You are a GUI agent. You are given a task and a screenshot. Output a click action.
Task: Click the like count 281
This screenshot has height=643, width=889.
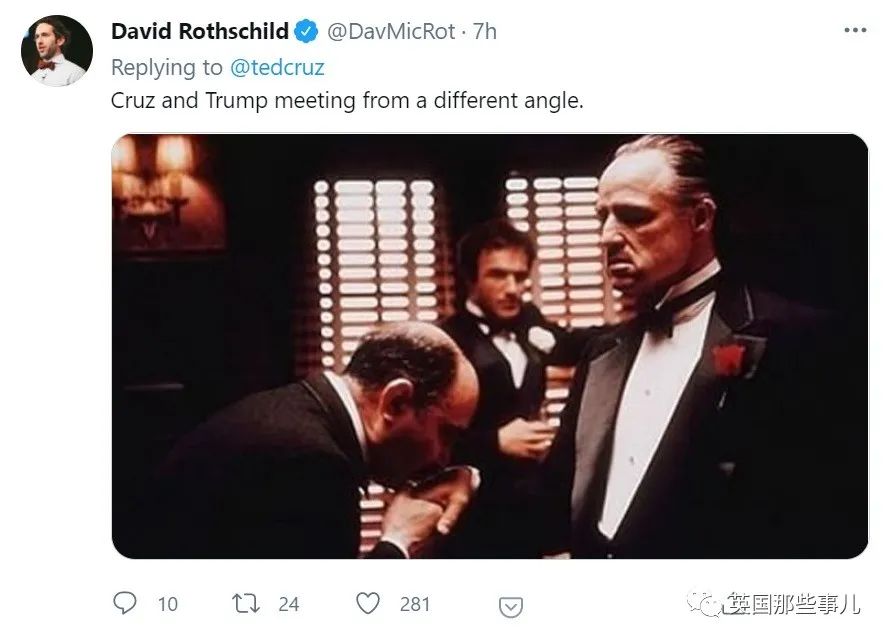click(414, 604)
